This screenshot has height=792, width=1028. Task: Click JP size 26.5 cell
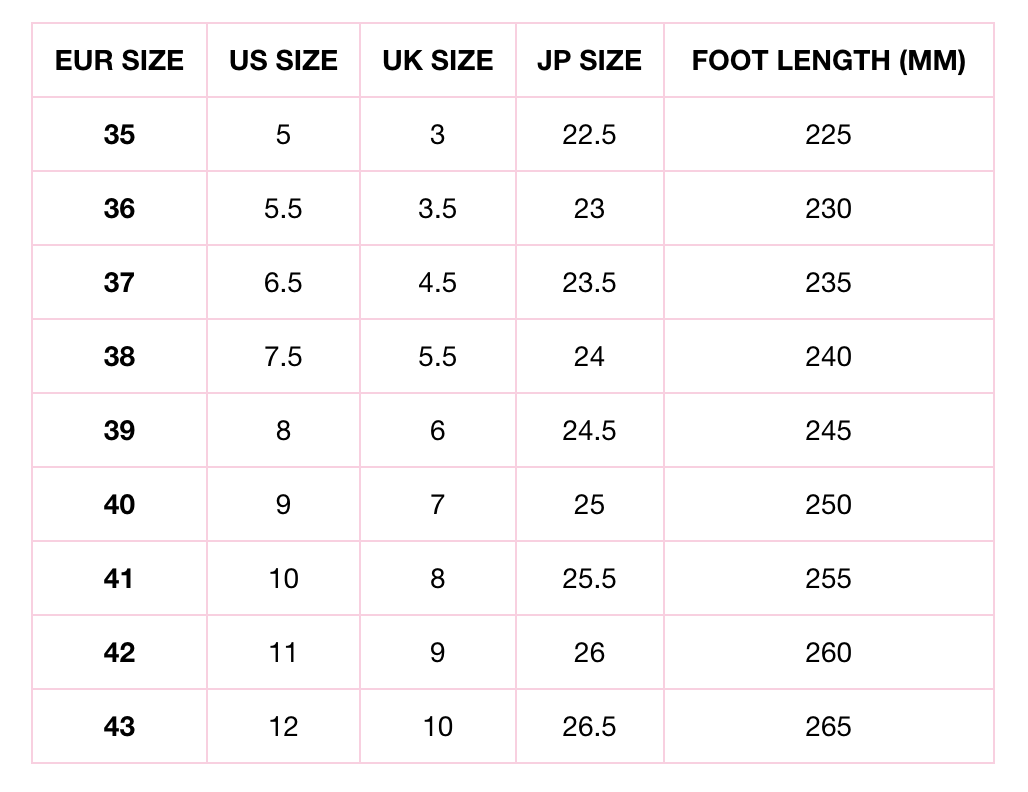(589, 727)
